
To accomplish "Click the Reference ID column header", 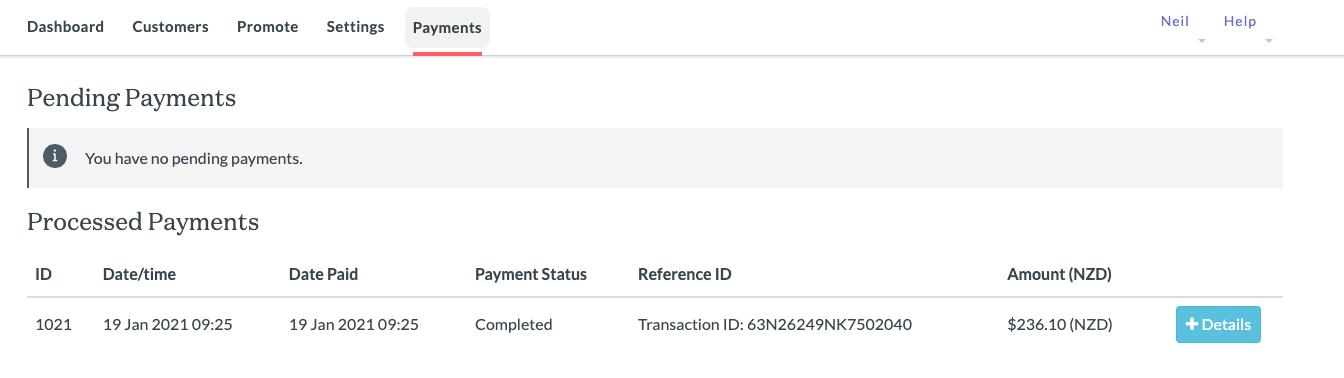I will tap(685, 274).
